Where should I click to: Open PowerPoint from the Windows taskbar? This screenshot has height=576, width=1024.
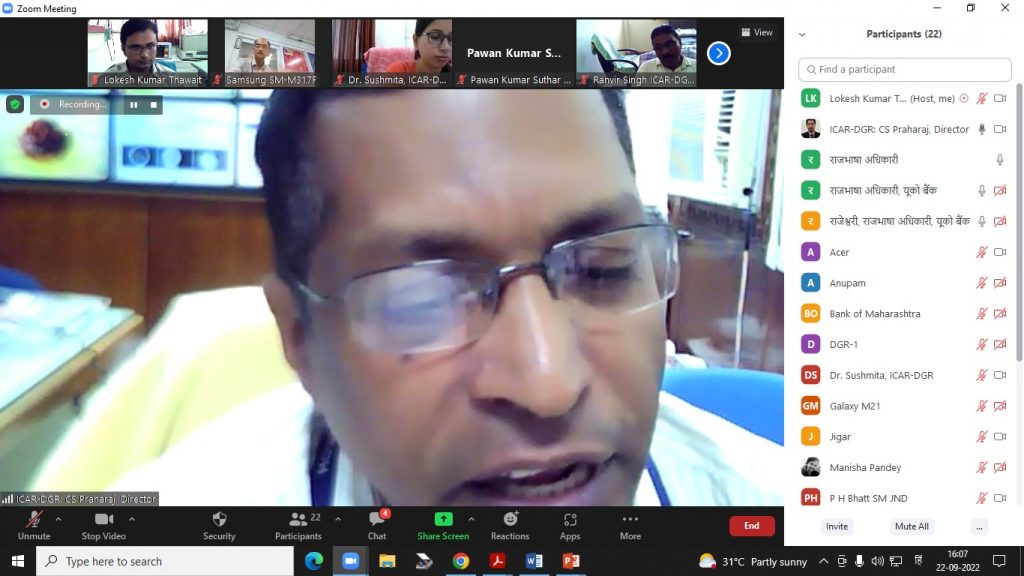coord(571,561)
